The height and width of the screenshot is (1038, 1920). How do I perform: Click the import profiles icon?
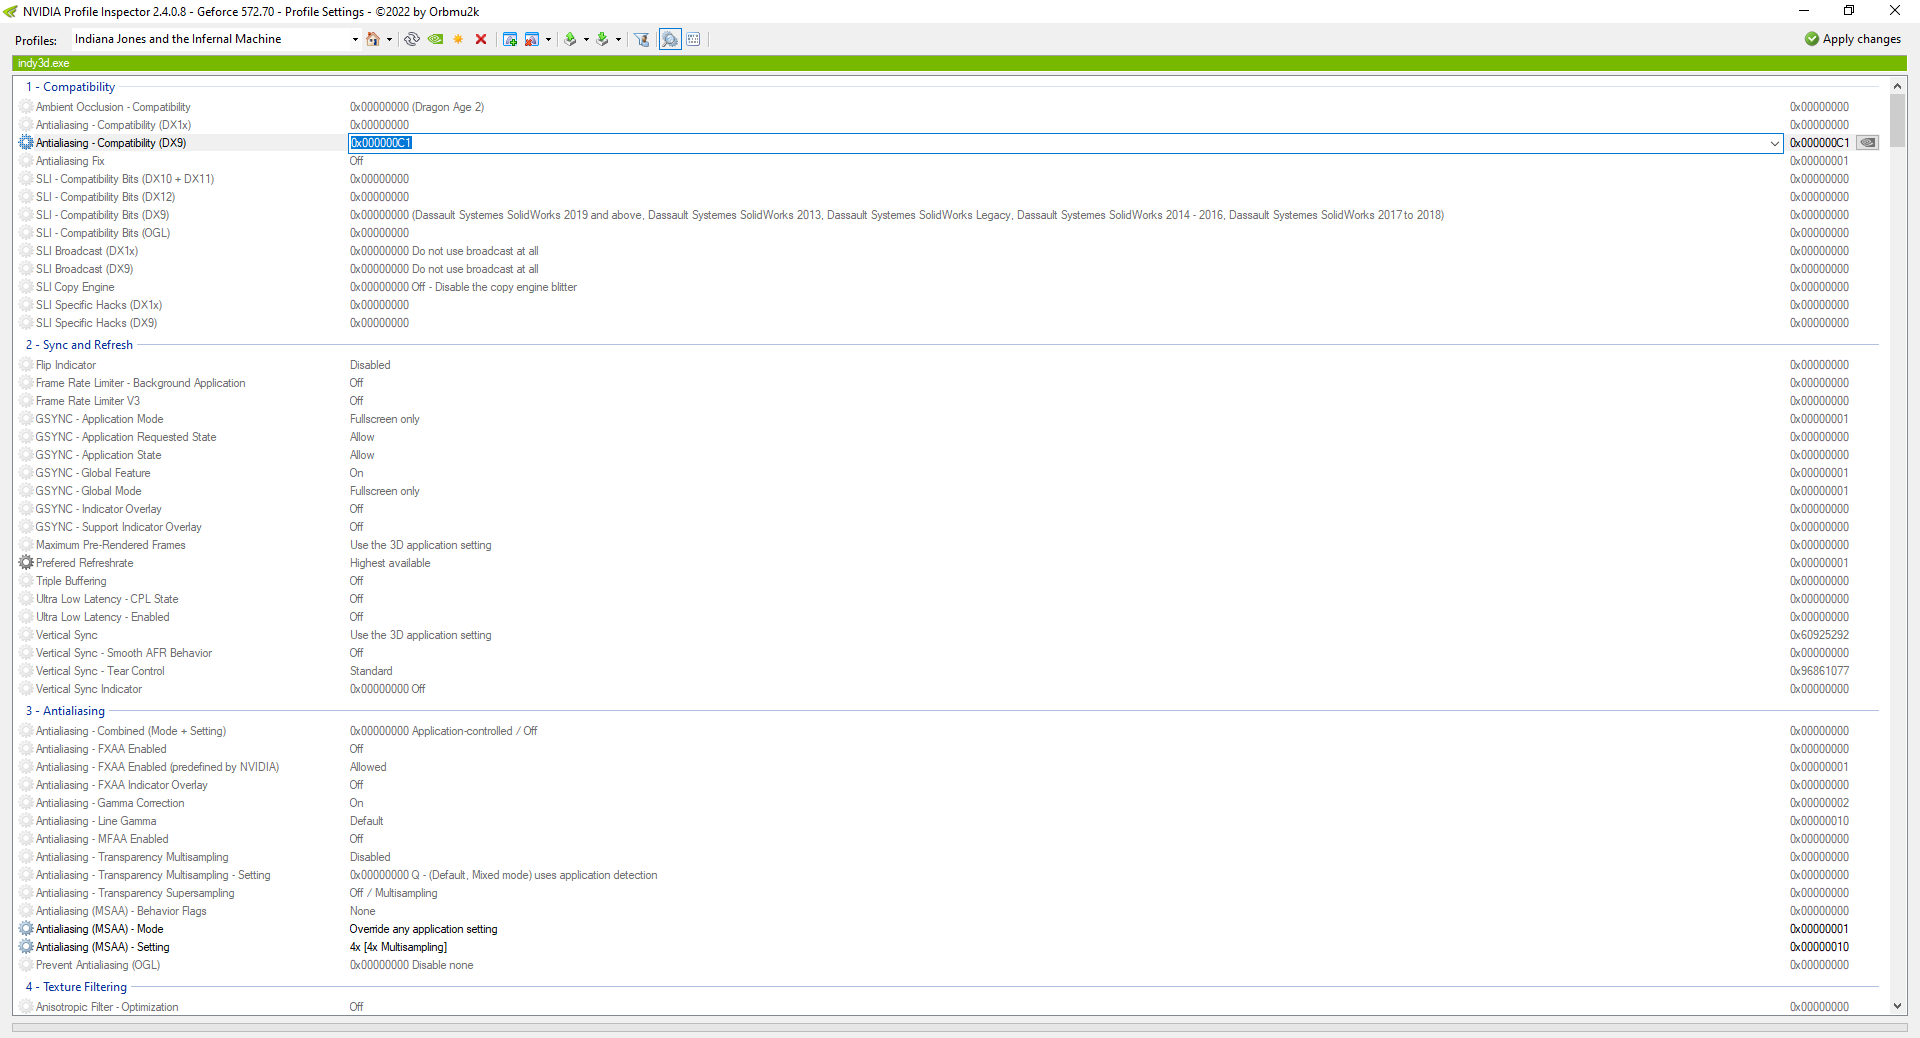602,39
